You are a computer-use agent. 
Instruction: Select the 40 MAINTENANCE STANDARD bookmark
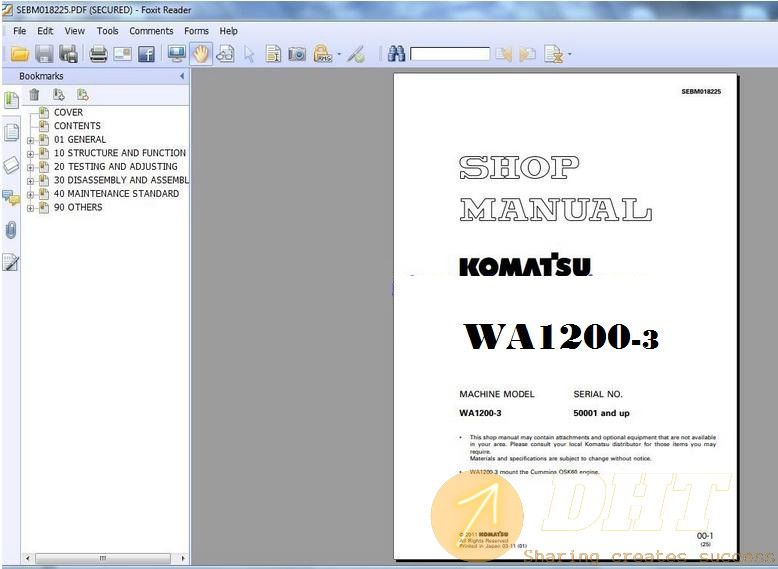click(x=117, y=193)
